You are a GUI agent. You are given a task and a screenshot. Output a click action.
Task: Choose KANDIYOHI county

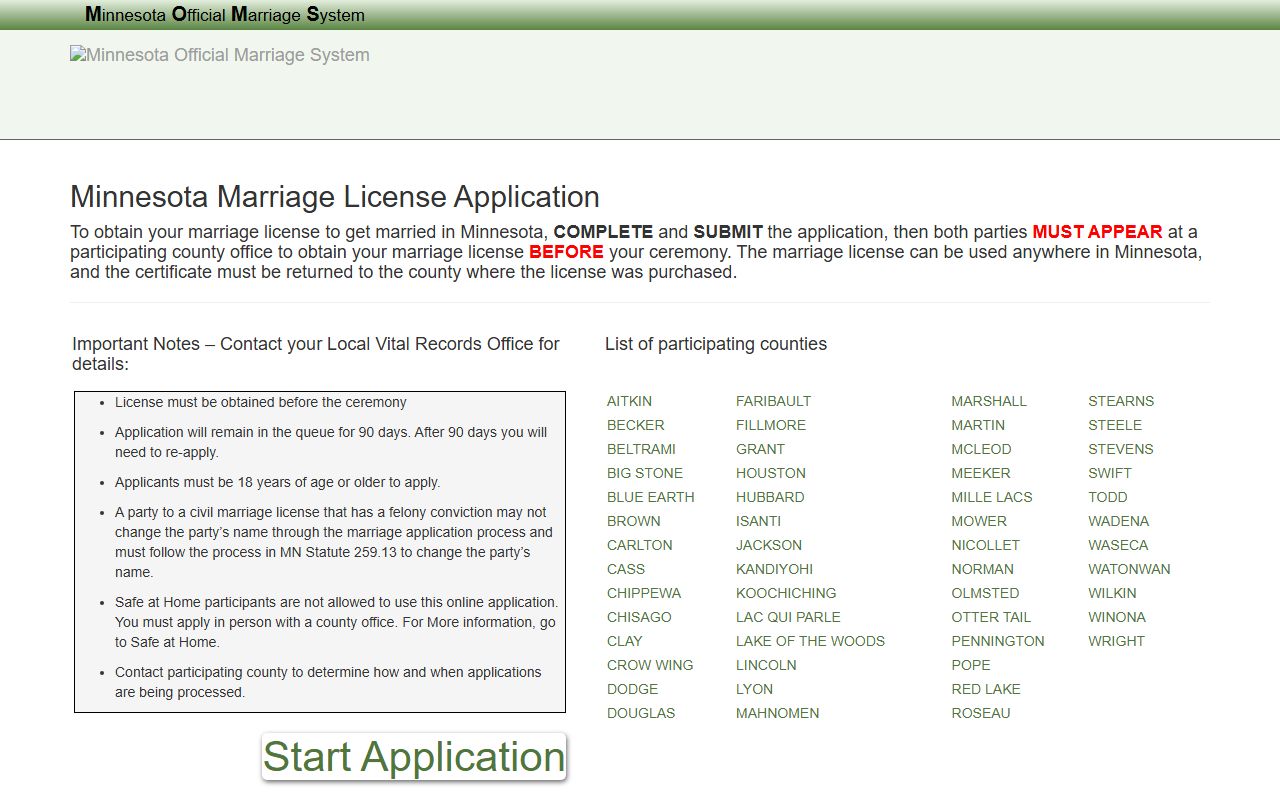[774, 569]
